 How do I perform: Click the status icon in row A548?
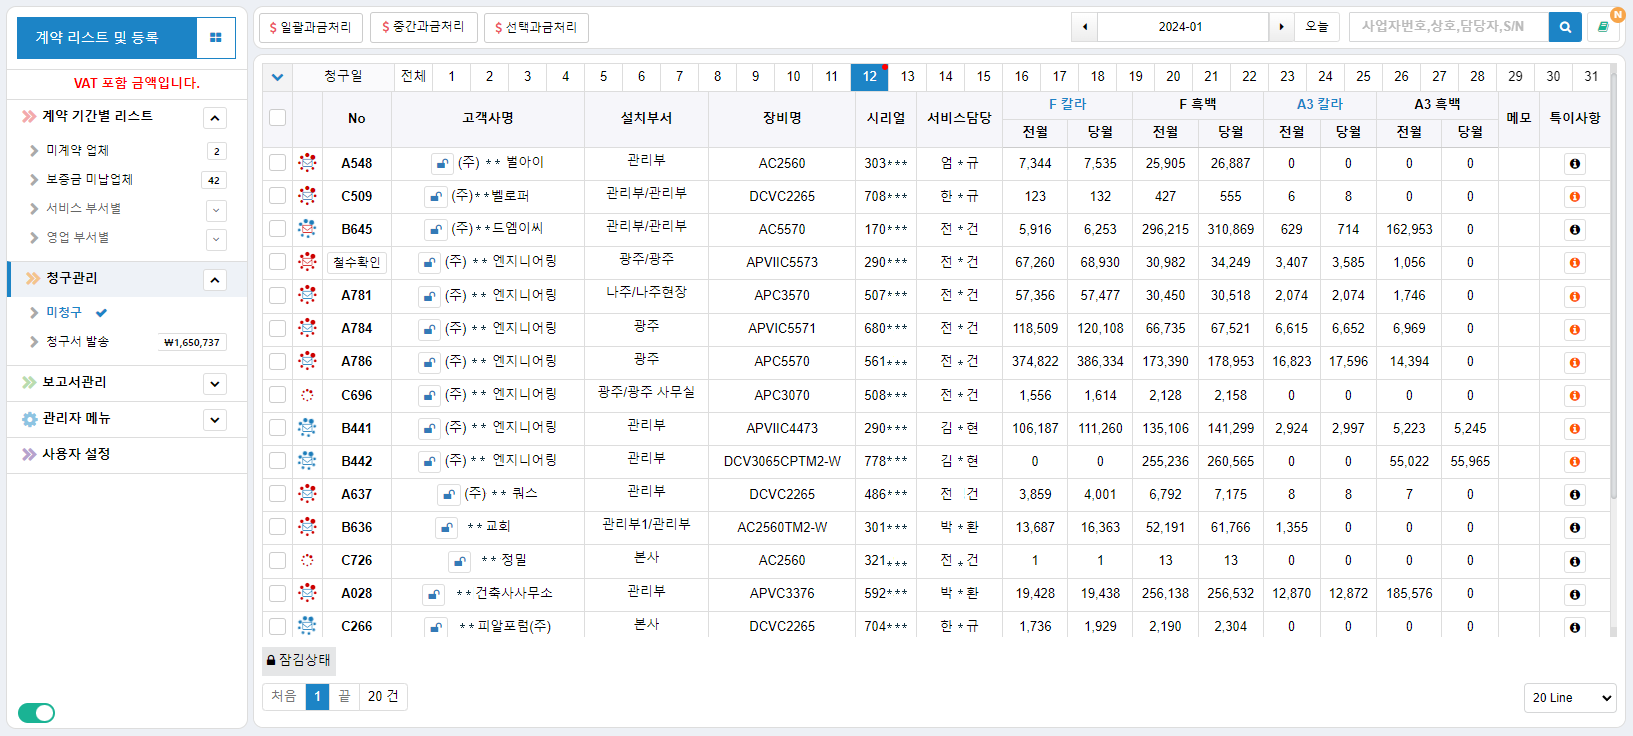point(307,163)
